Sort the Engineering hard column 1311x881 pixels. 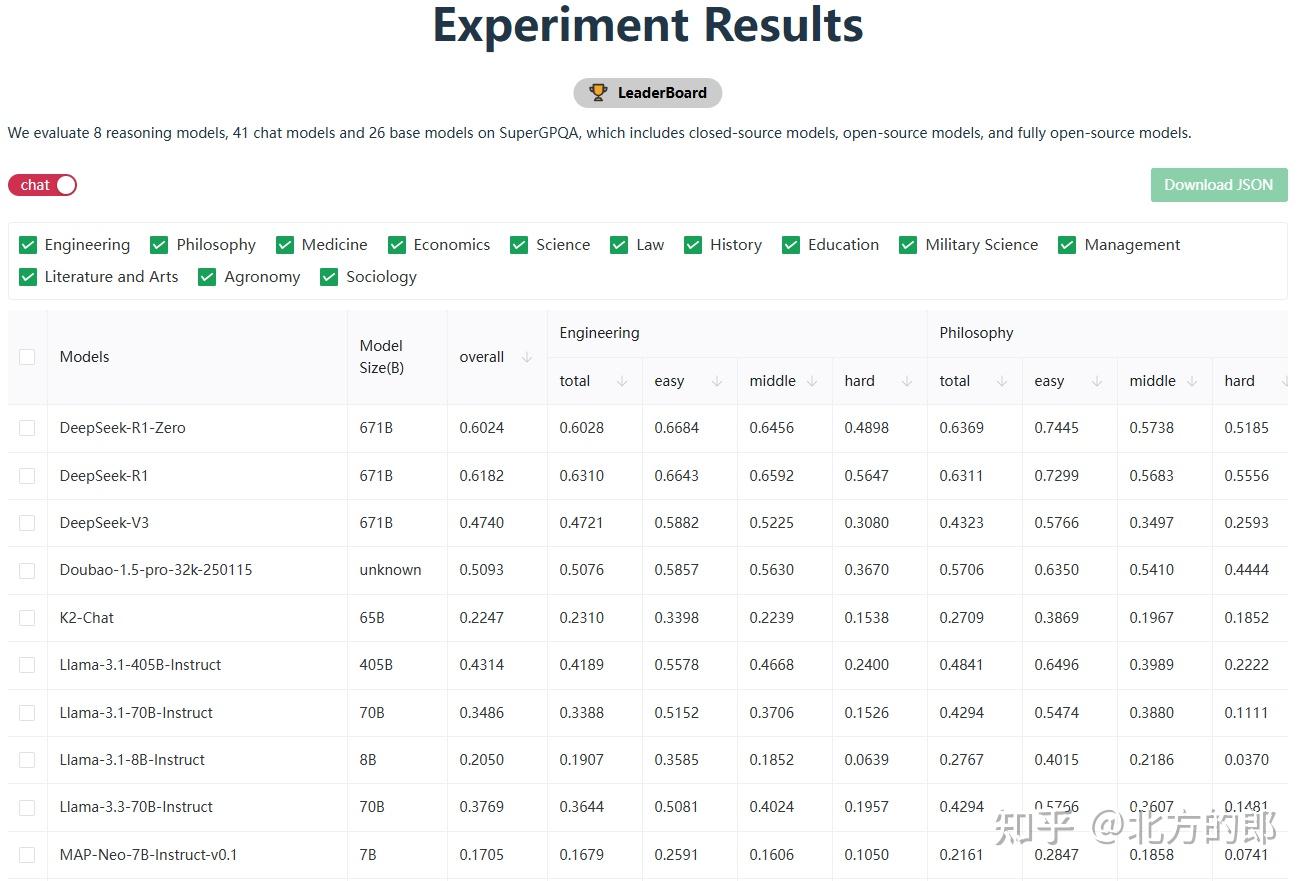click(x=906, y=381)
